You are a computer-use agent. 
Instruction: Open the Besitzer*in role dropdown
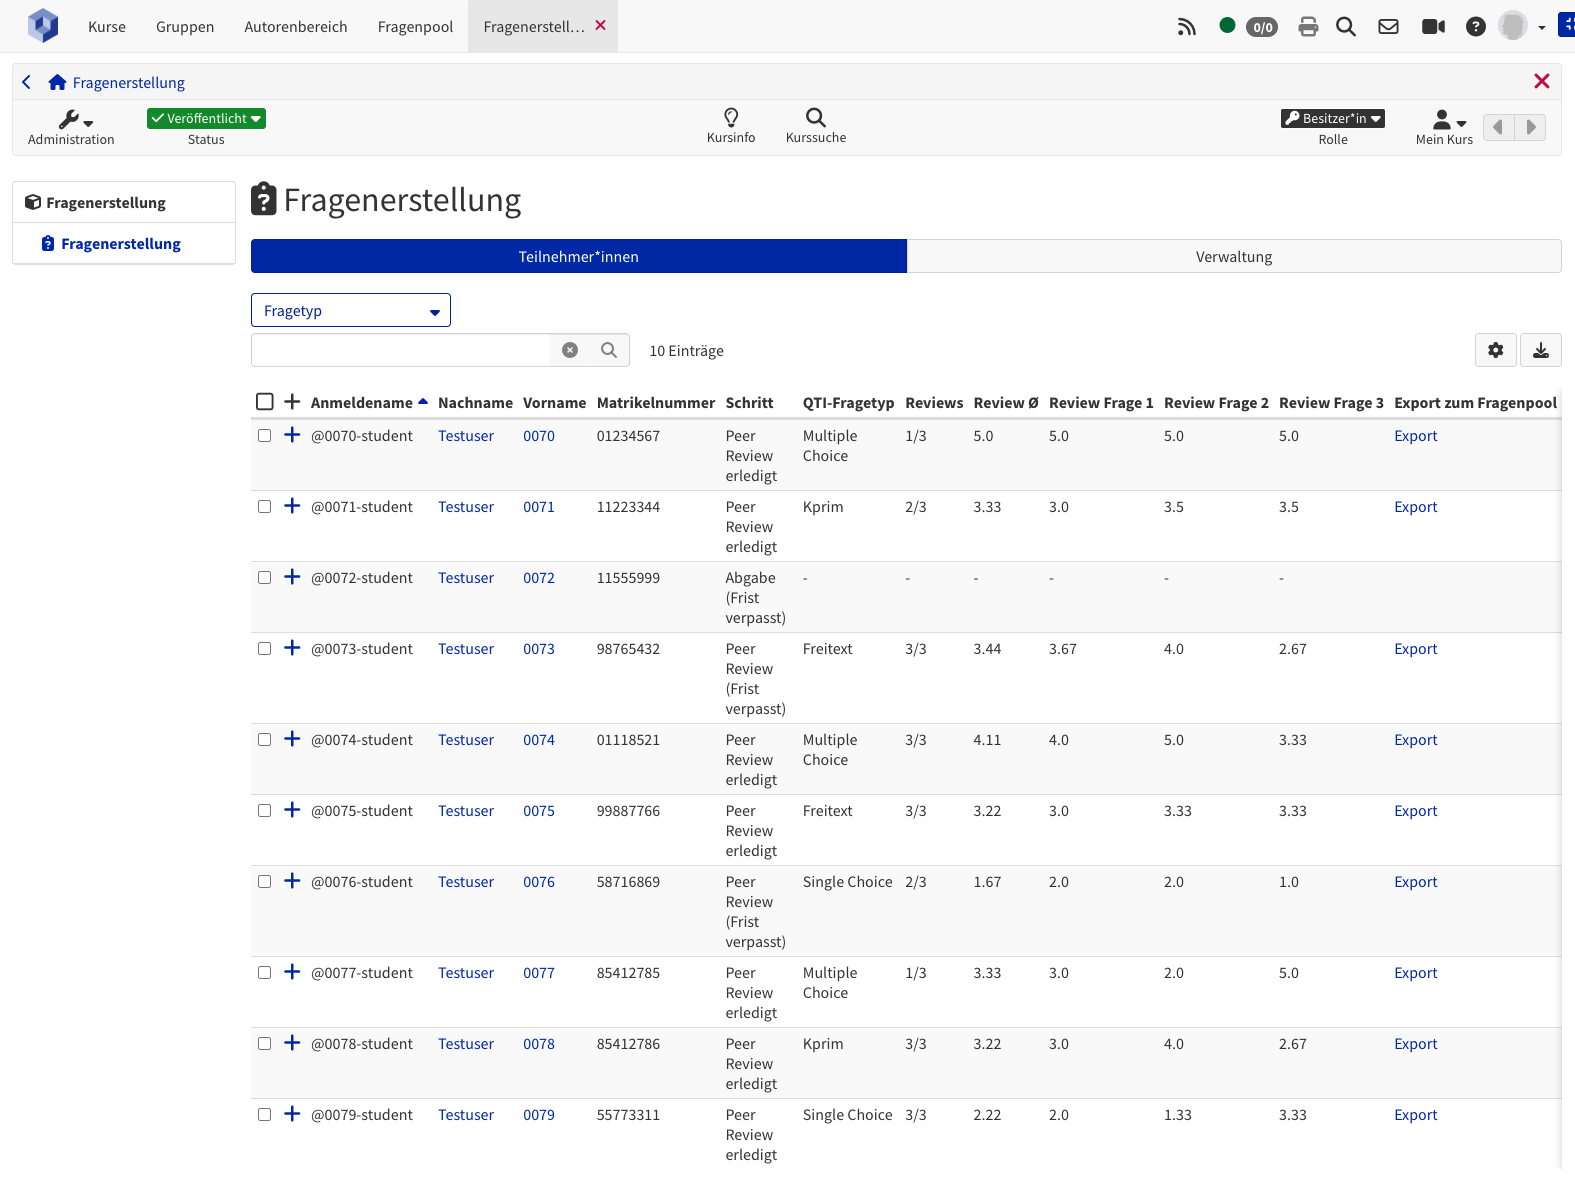[1332, 119]
